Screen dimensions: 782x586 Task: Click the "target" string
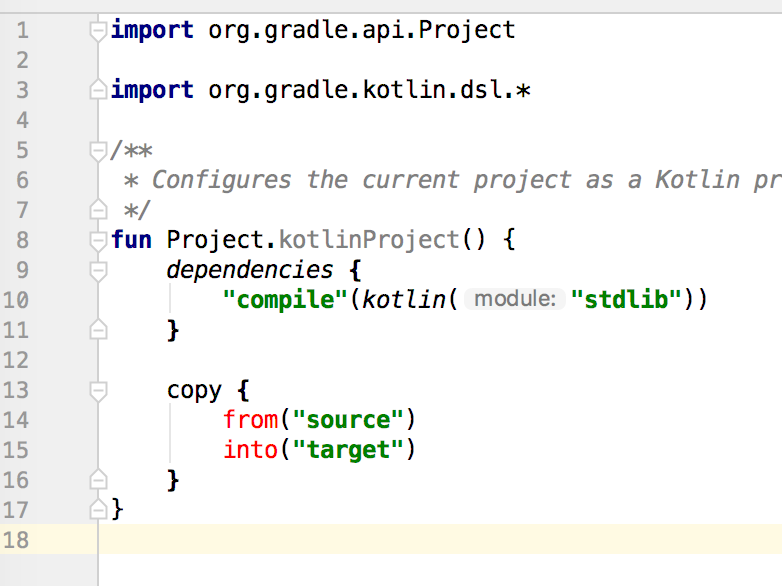tap(348, 450)
